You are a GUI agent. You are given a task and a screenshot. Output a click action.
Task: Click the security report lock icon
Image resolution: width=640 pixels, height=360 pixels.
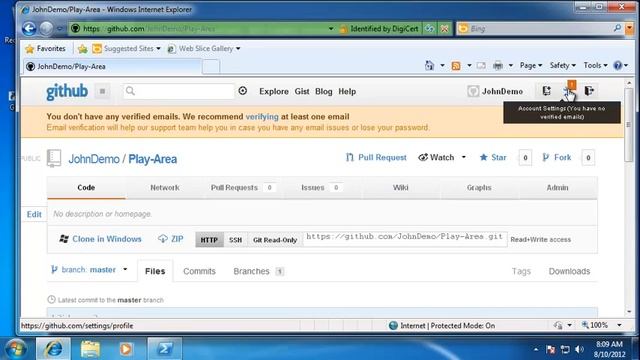point(344,29)
